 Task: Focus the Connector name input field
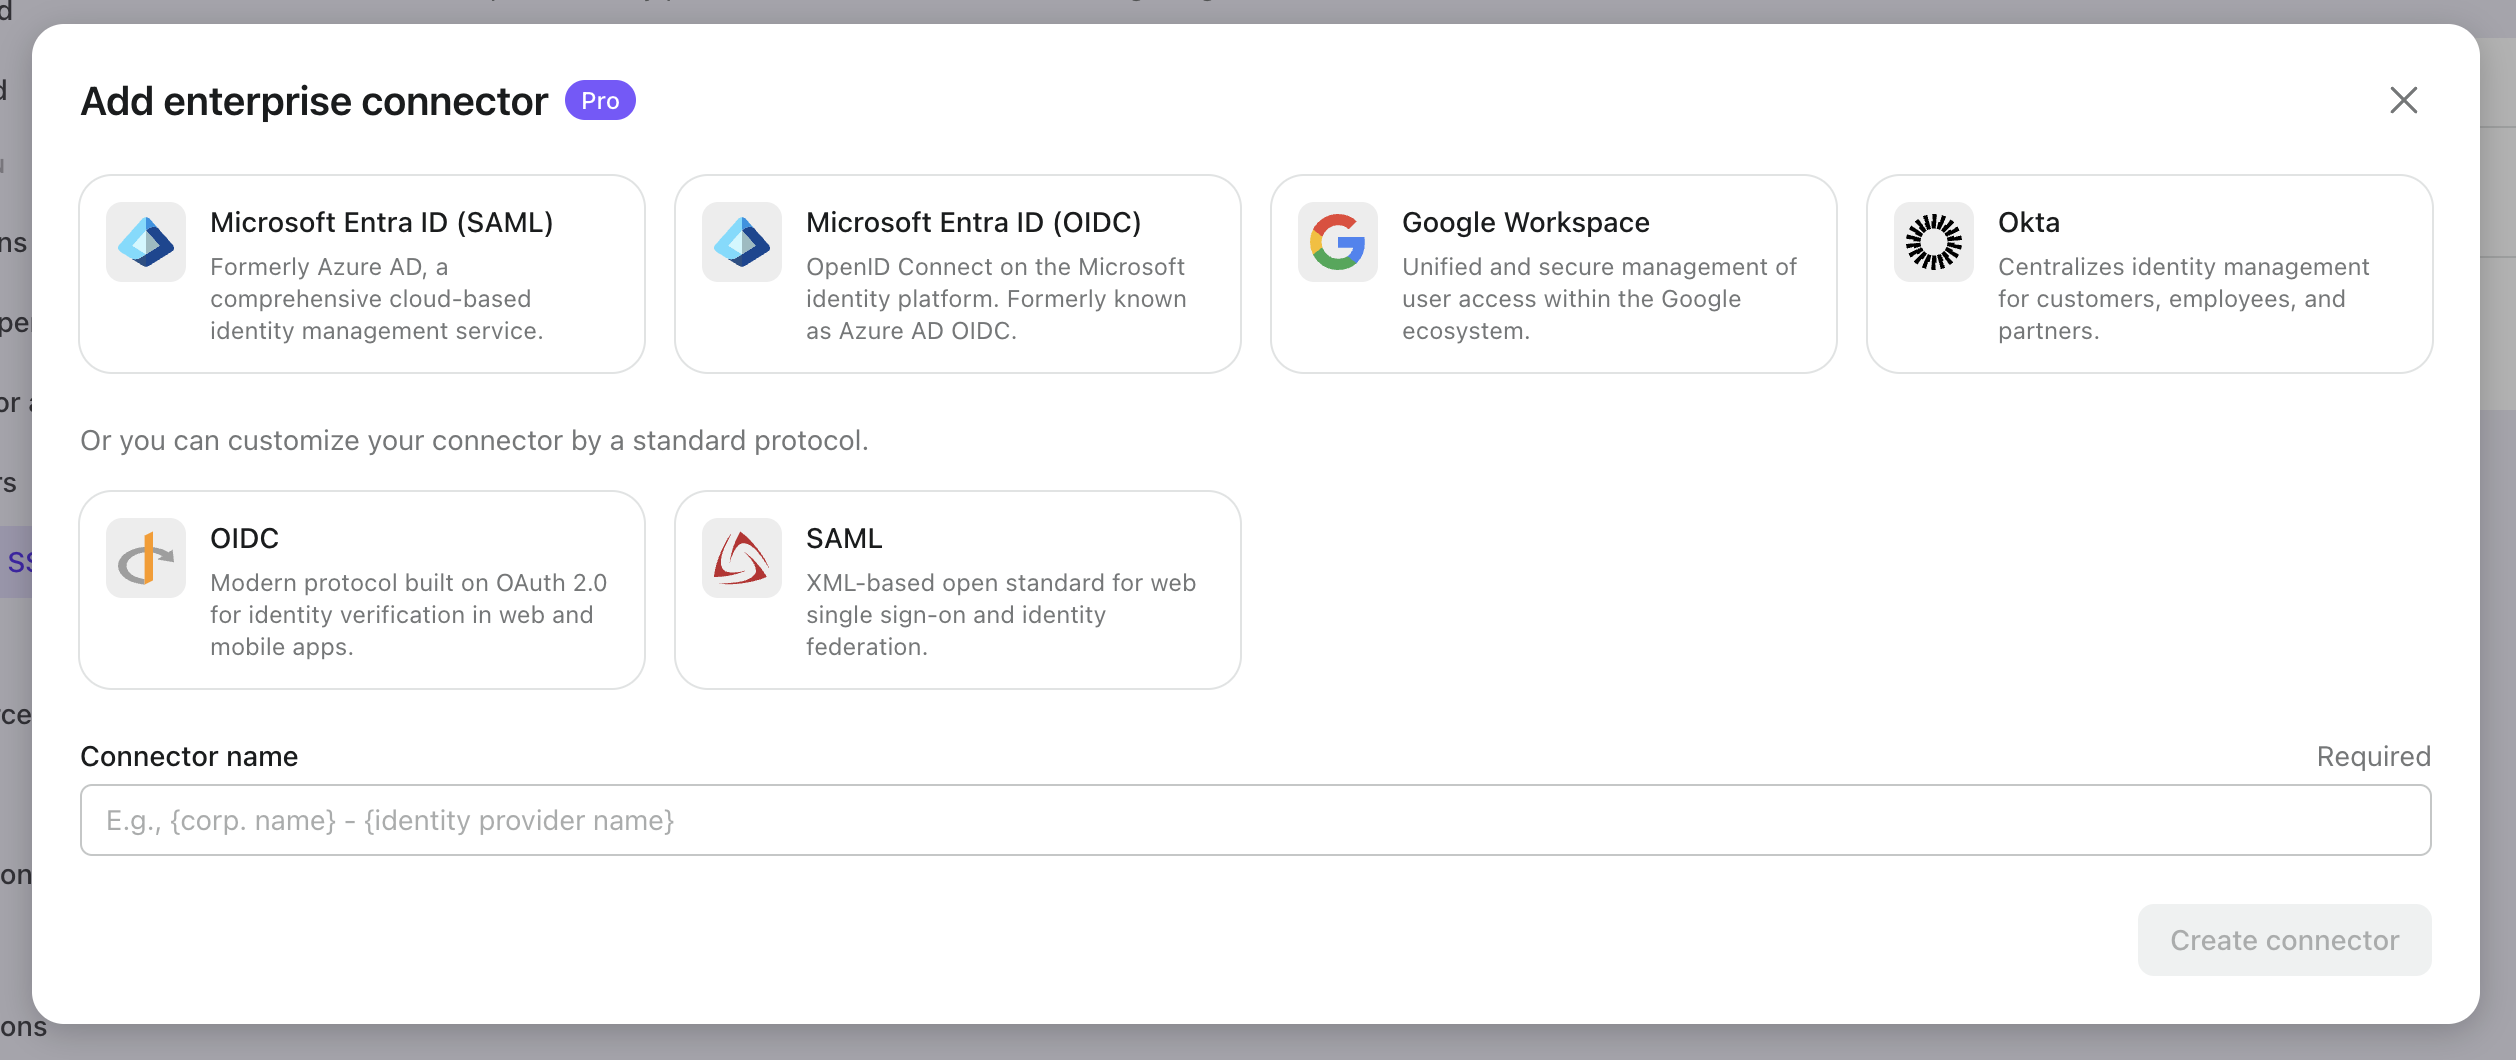[1256, 820]
